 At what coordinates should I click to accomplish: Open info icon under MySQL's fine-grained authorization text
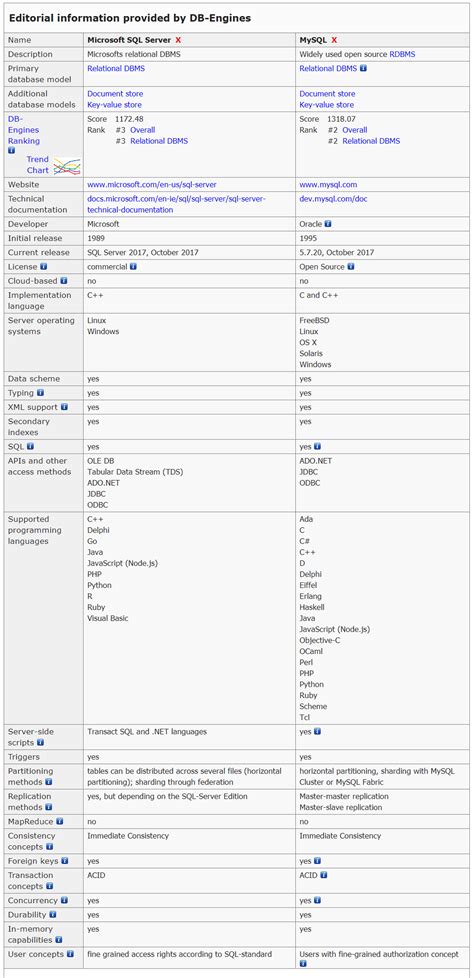[303, 964]
